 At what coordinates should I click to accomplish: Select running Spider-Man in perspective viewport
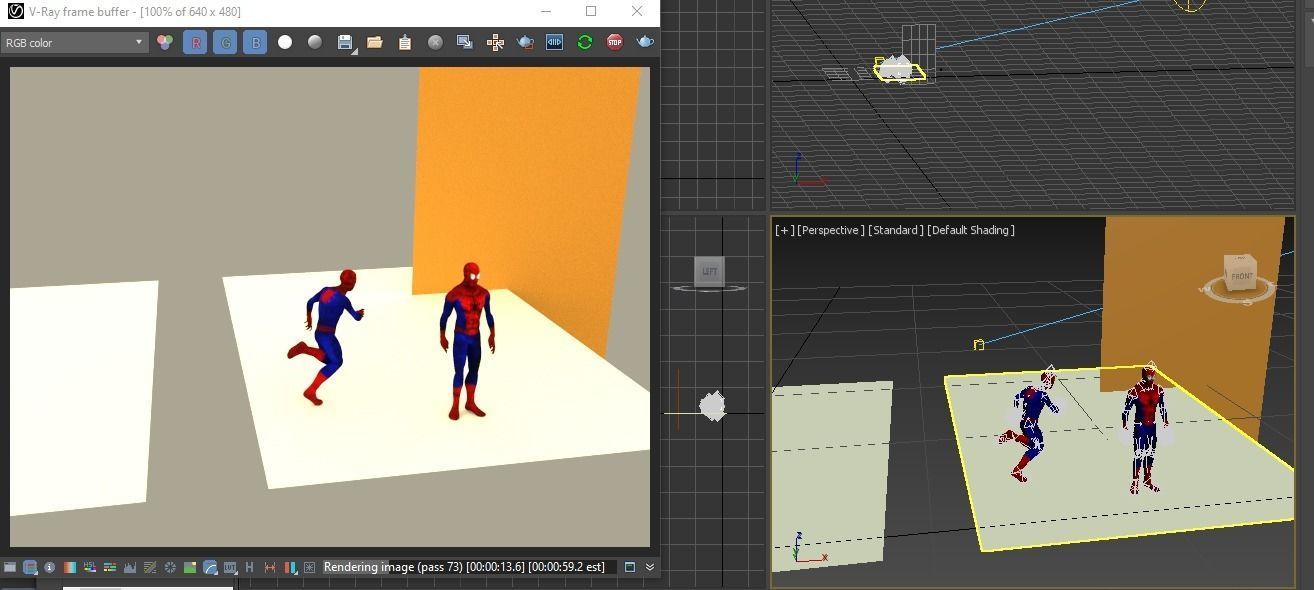(x=1029, y=424)
